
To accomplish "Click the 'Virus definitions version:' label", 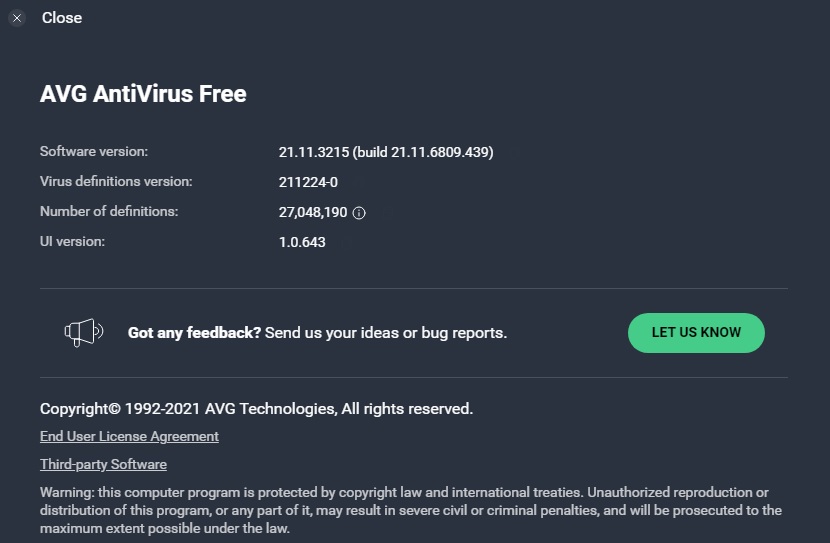I will [x=116, y=182].
